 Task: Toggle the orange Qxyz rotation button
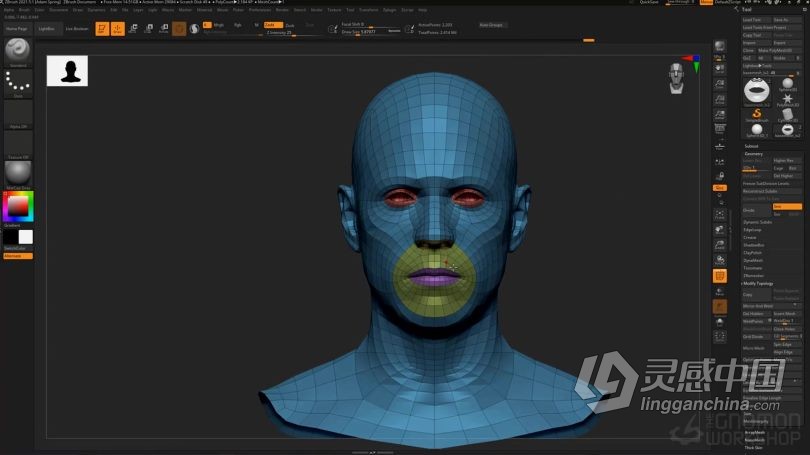[x=720, y=187]
